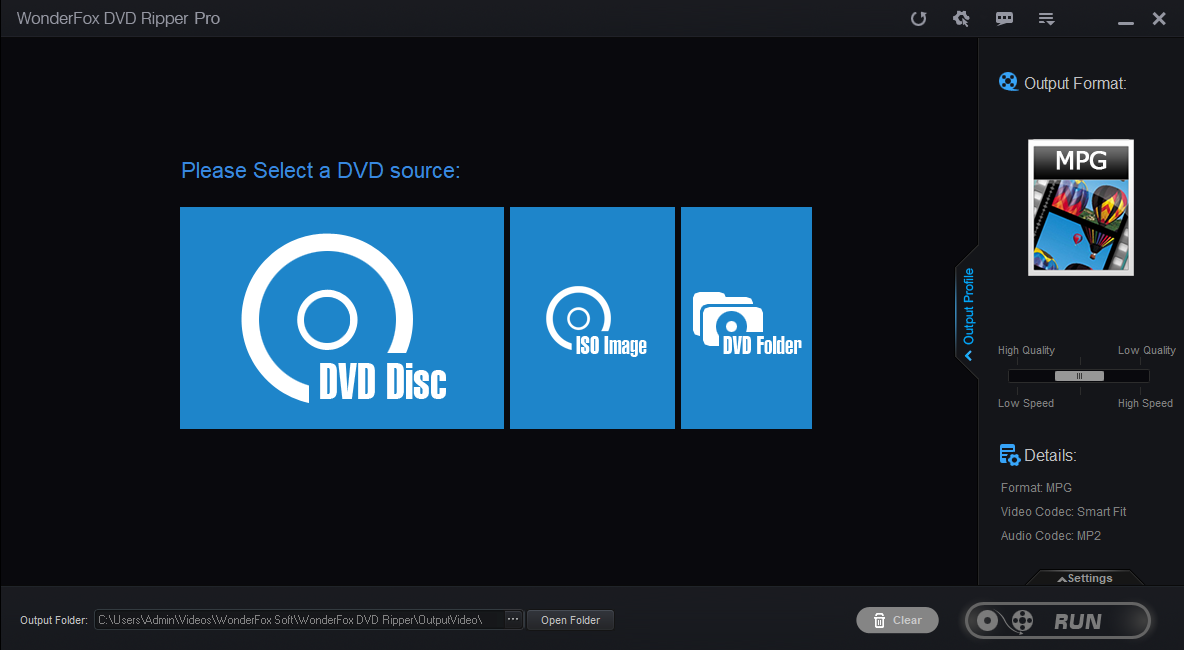The image size is (1184, 650).
Task: Expand the Settings panel
Action: [1085, 578]
